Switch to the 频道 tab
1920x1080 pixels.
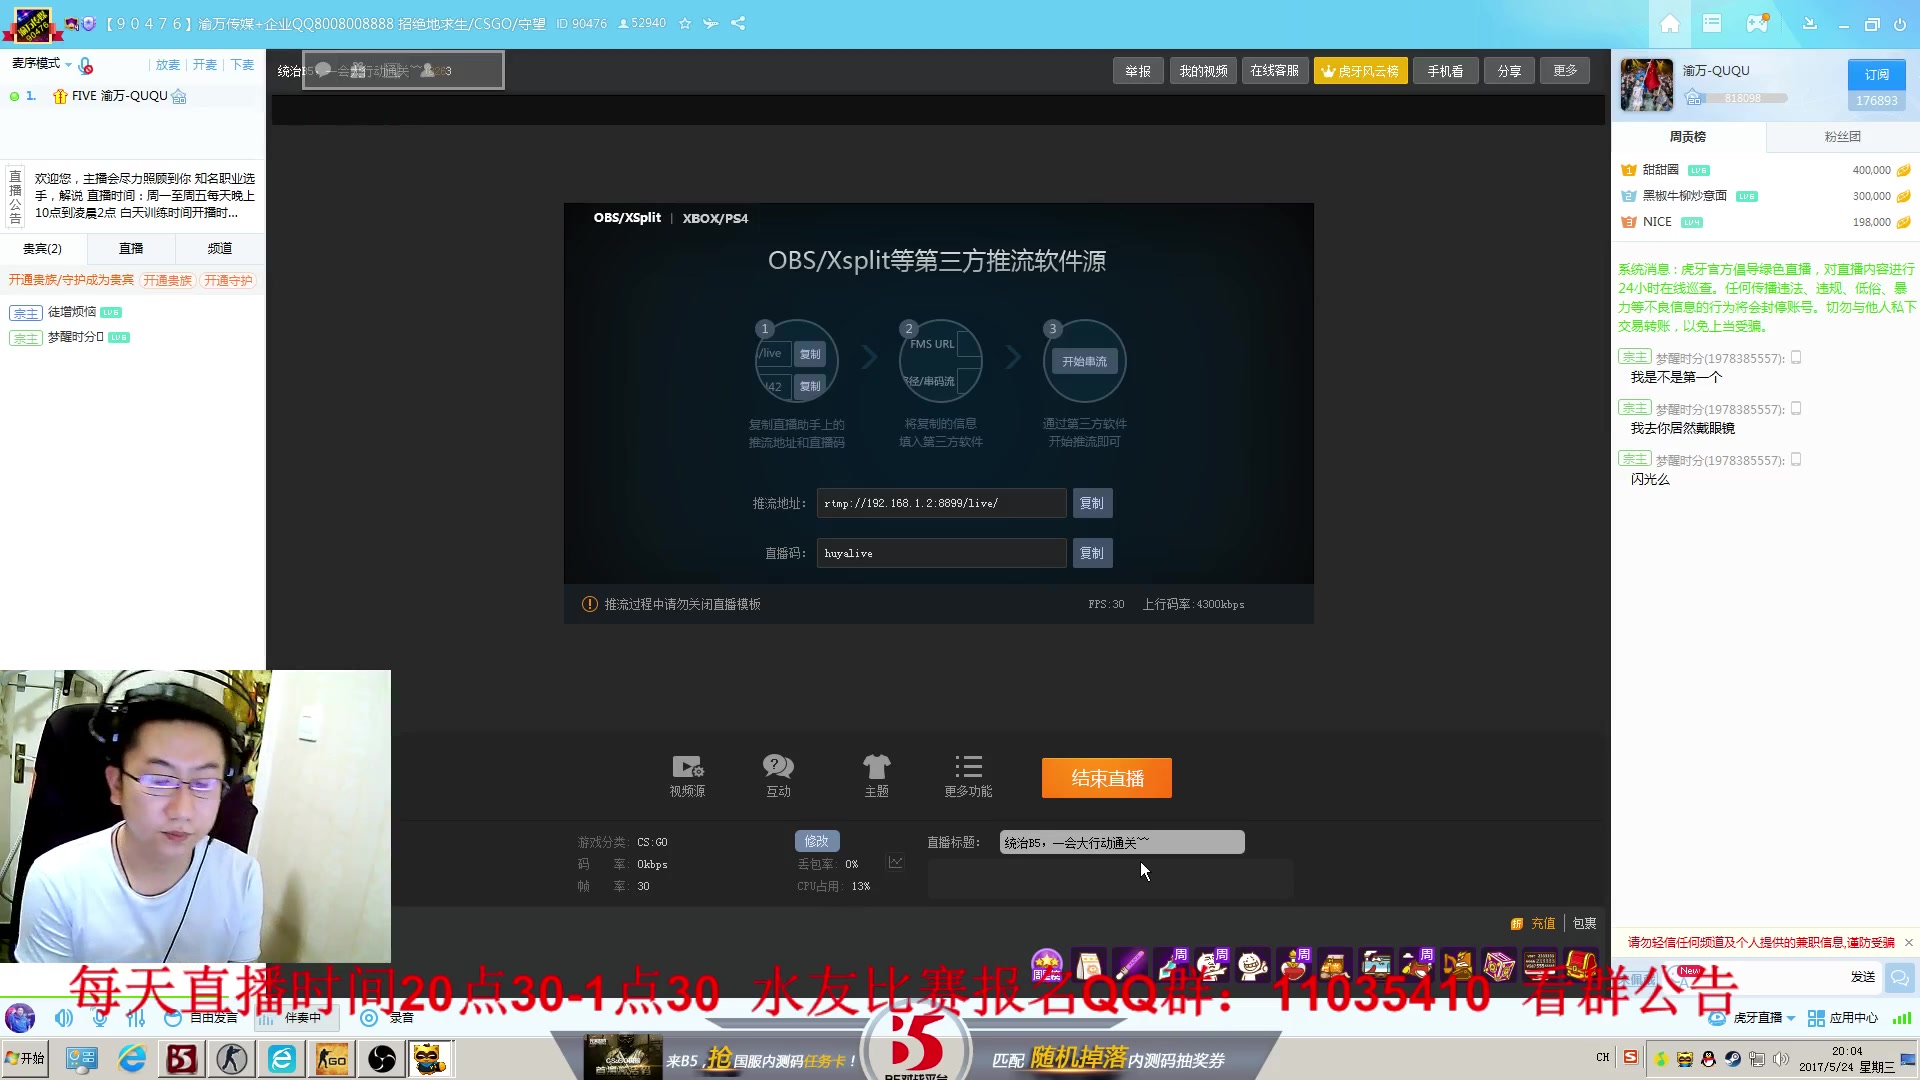coord(220,249)
